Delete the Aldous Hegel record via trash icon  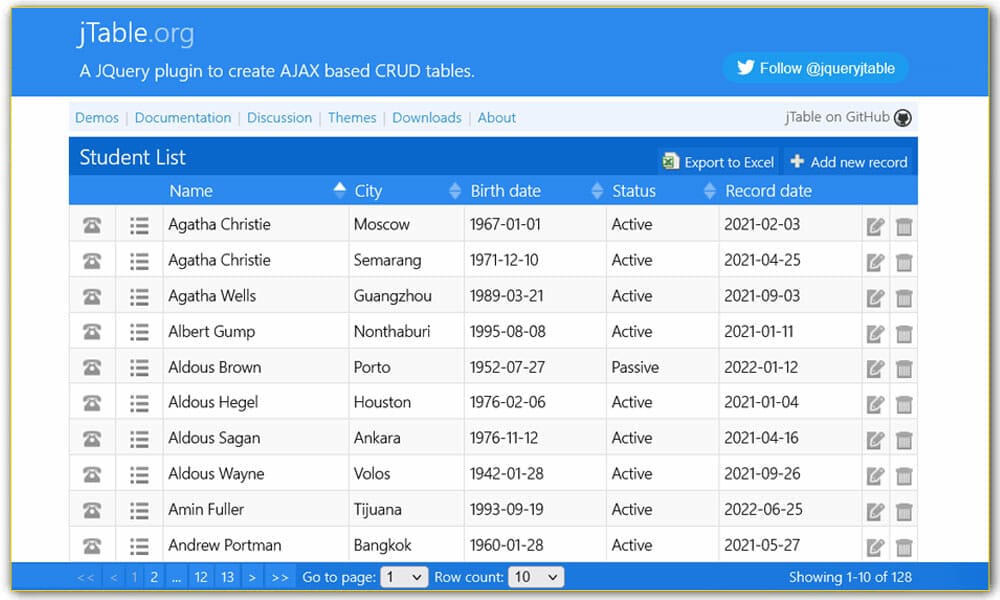tap(904, 404)
